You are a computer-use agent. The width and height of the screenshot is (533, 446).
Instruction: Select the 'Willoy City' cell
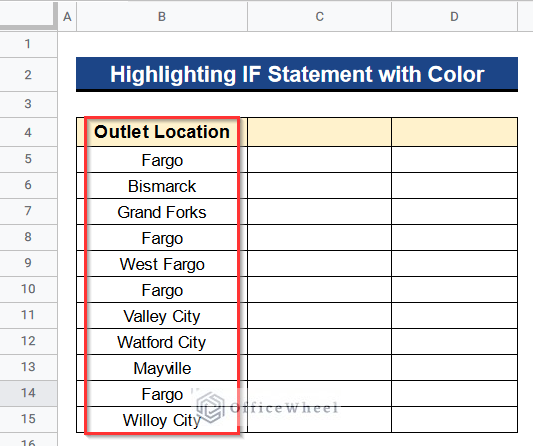click(162, 419)
